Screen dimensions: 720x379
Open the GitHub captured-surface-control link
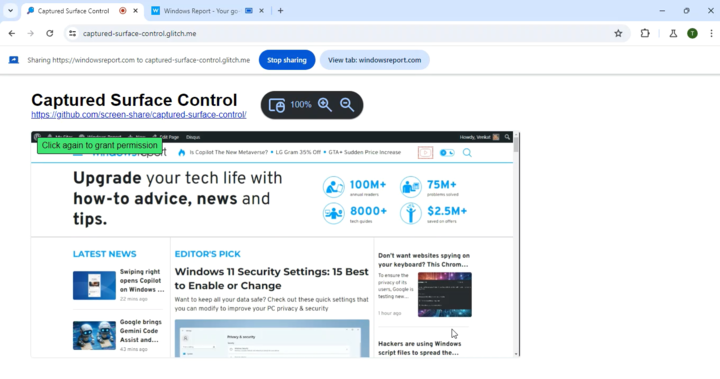139,114
